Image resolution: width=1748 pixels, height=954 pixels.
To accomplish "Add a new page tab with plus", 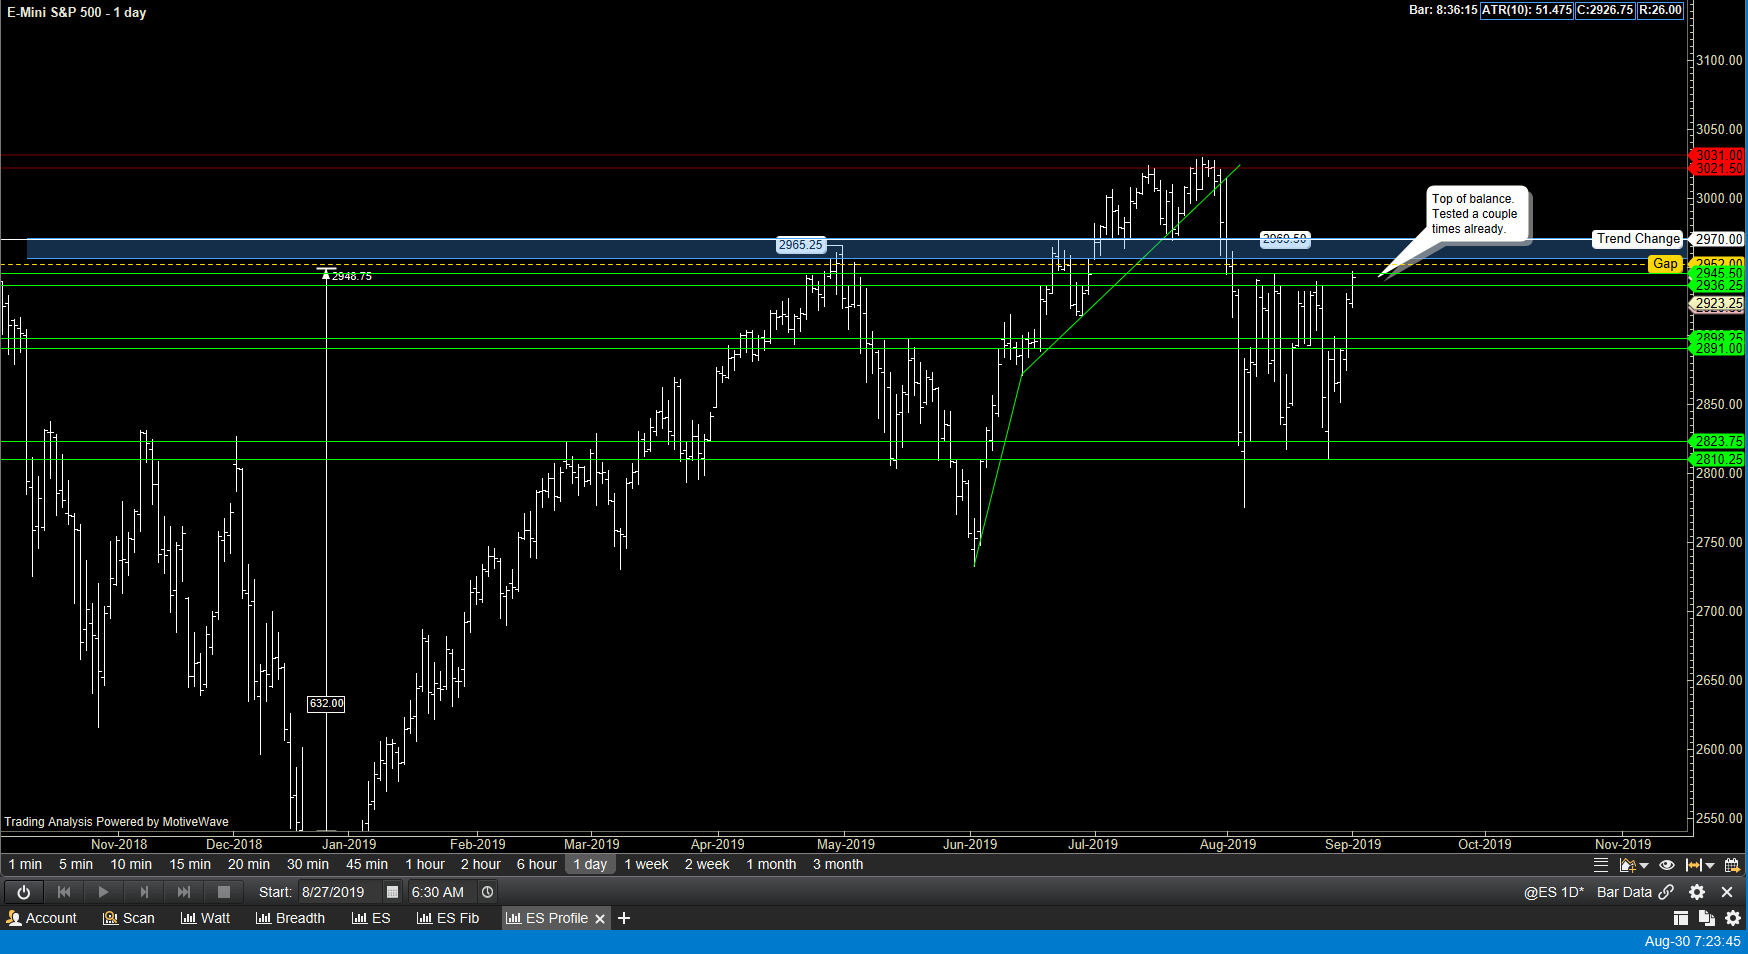I will pos(624,918).
